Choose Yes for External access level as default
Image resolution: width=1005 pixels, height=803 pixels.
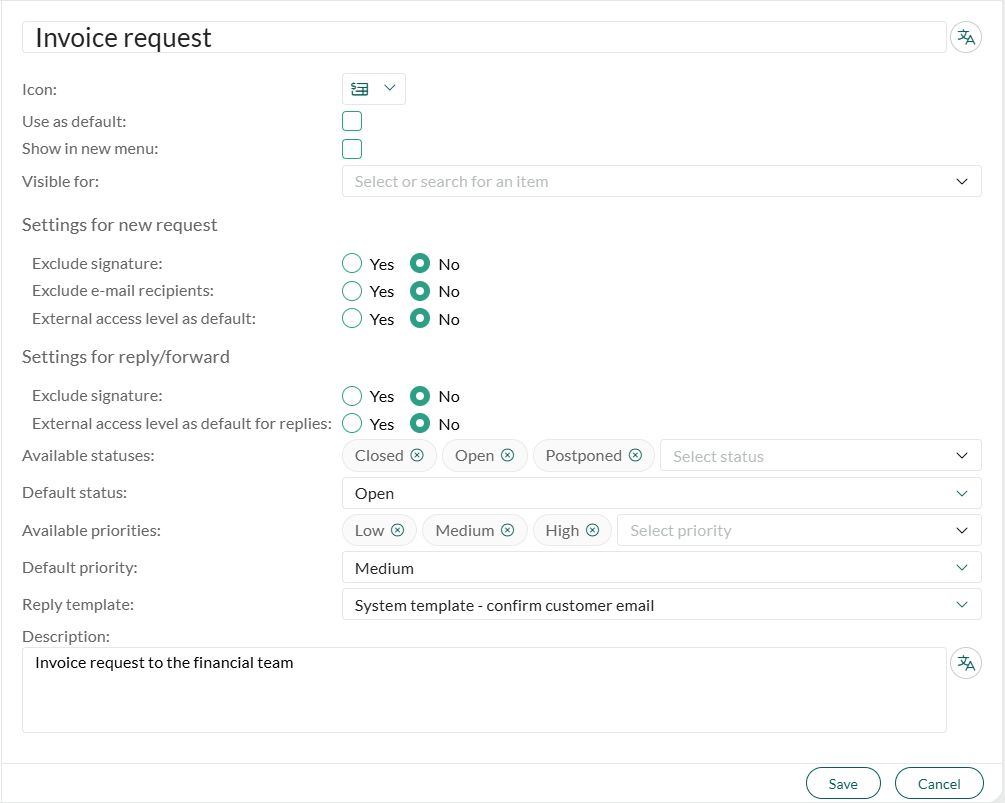(x=352, y=319)
